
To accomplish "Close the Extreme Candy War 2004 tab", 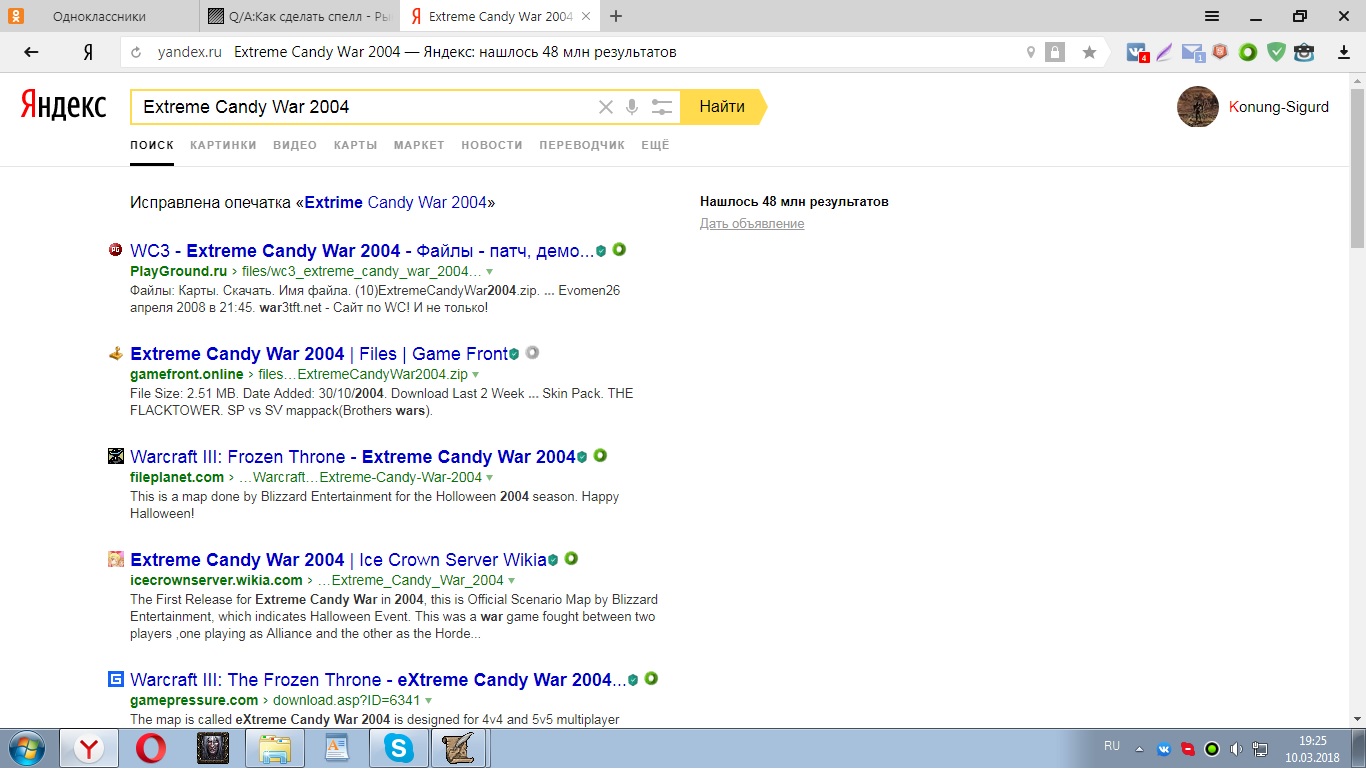I will click(586, 16).
